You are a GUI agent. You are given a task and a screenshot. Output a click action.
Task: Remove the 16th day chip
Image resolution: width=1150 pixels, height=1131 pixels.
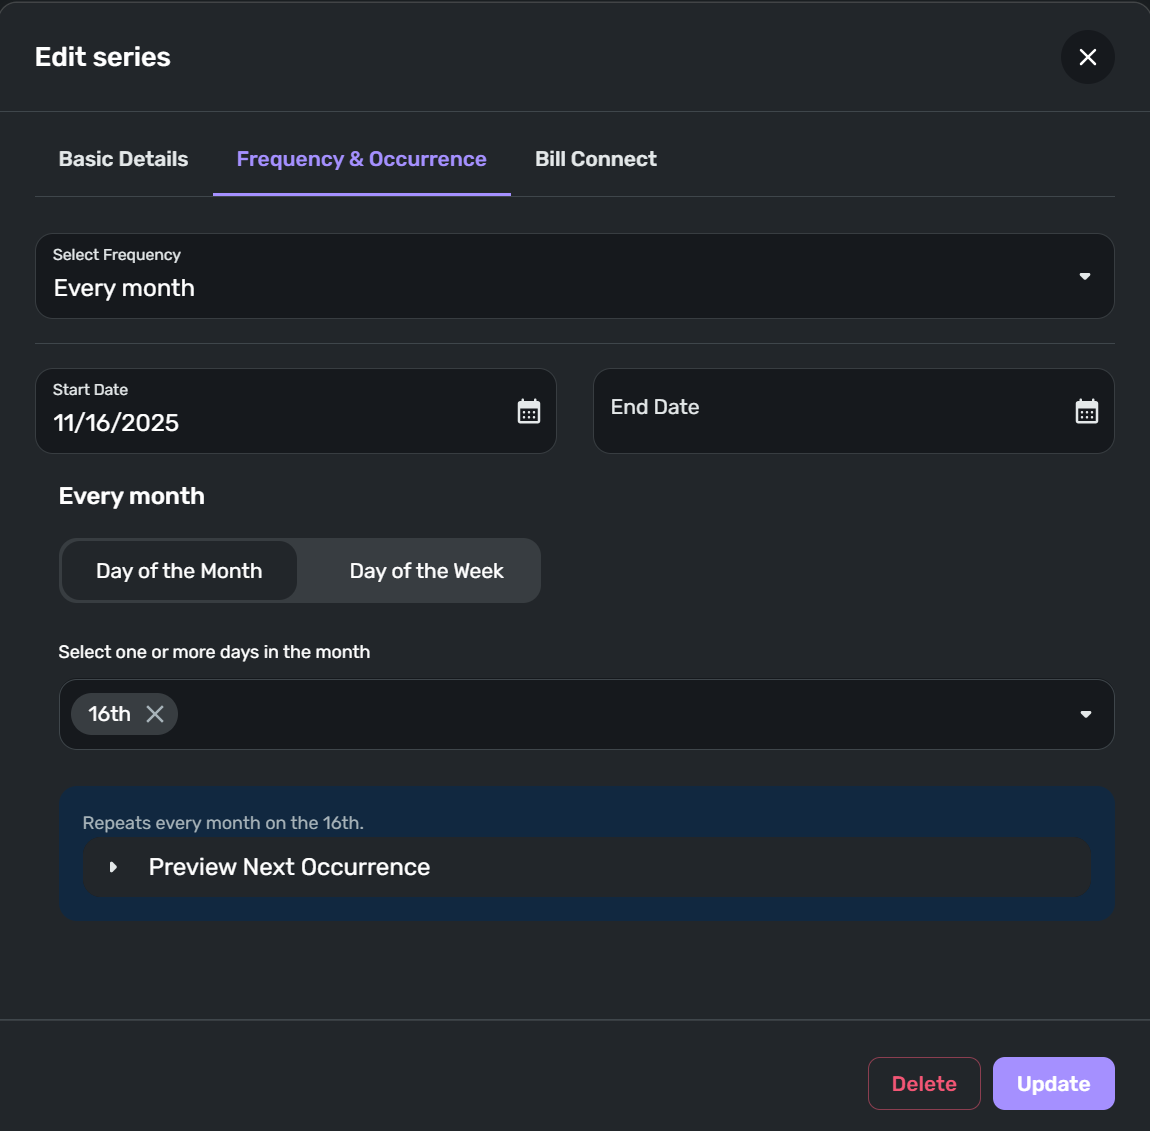(155, 714)
